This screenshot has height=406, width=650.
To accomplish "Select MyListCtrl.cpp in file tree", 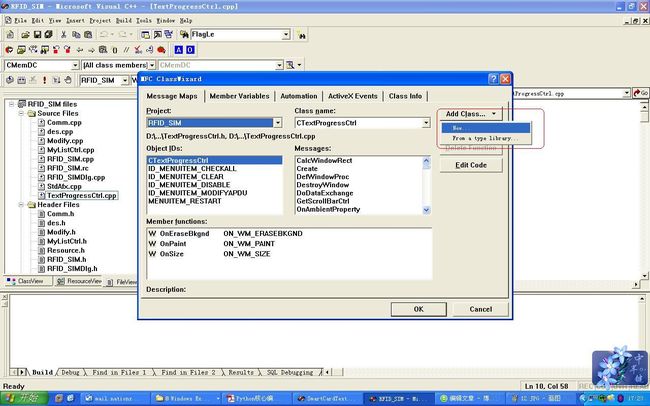I will (x=70, y=150).
